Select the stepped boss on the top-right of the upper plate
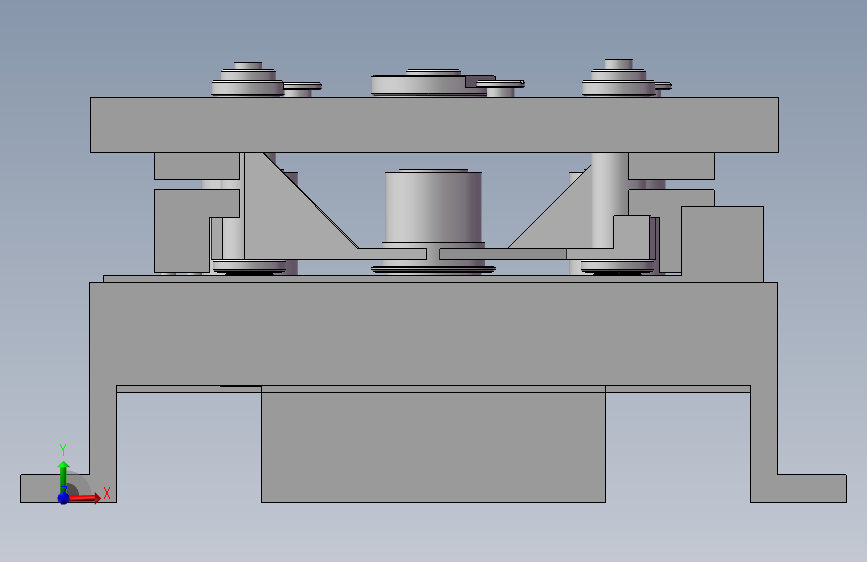Image resolution: width=867 pixels, height=562 pixels. point(618,78)
